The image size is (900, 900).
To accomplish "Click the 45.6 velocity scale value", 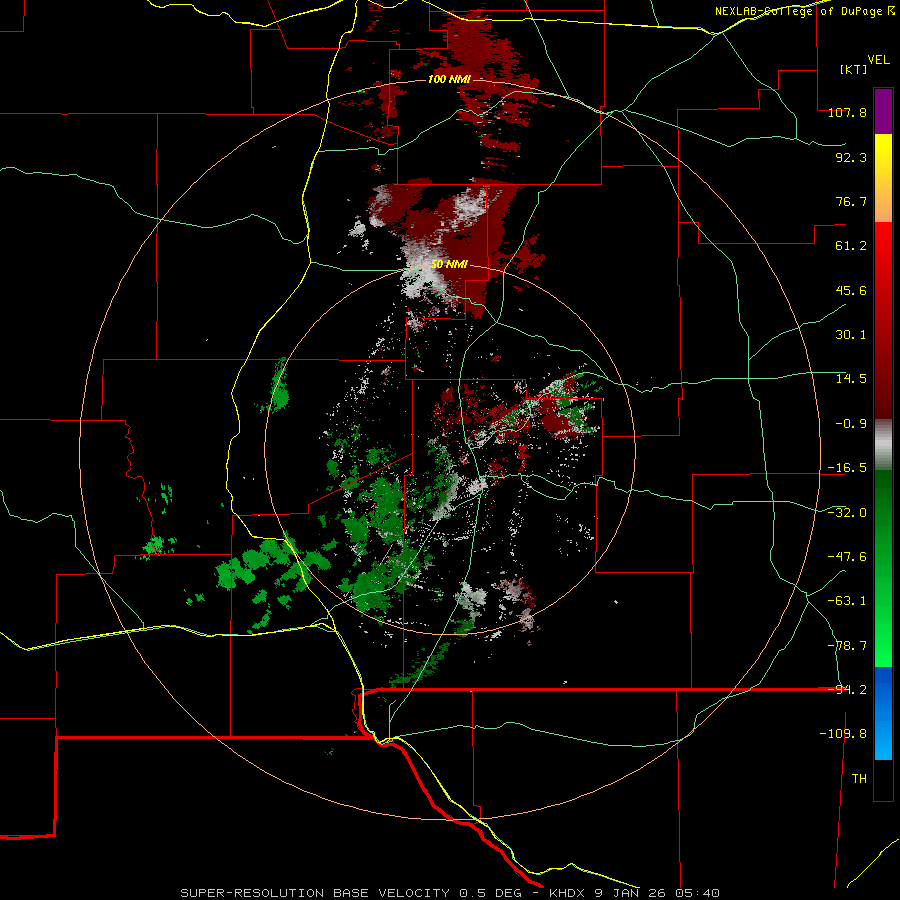I will point(851,290).
